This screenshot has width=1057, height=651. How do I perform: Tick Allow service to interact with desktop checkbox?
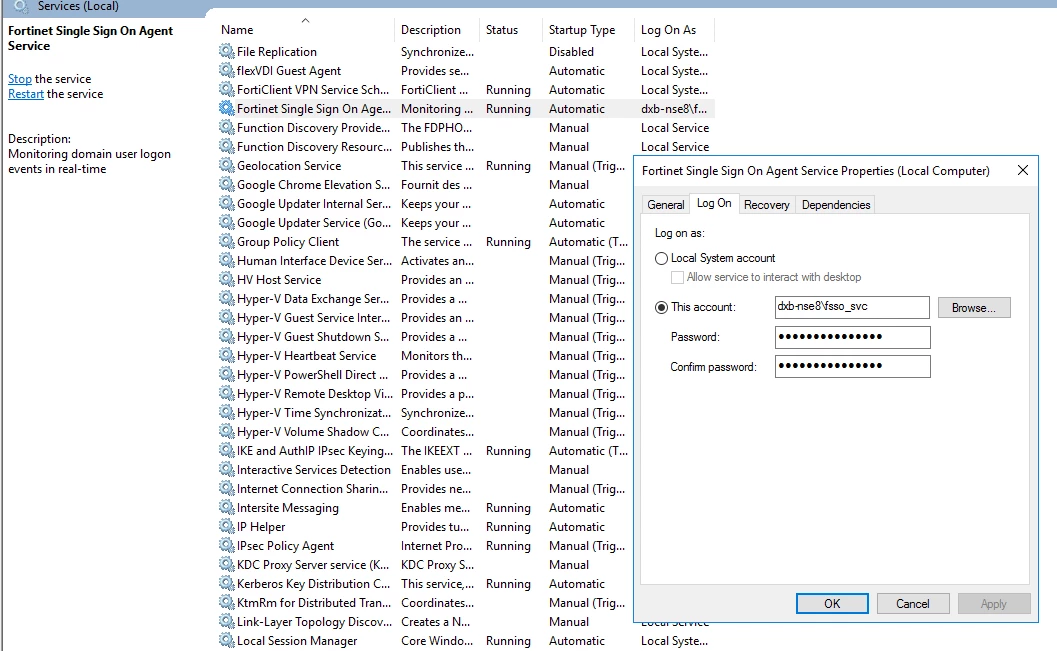coord(677,277)
